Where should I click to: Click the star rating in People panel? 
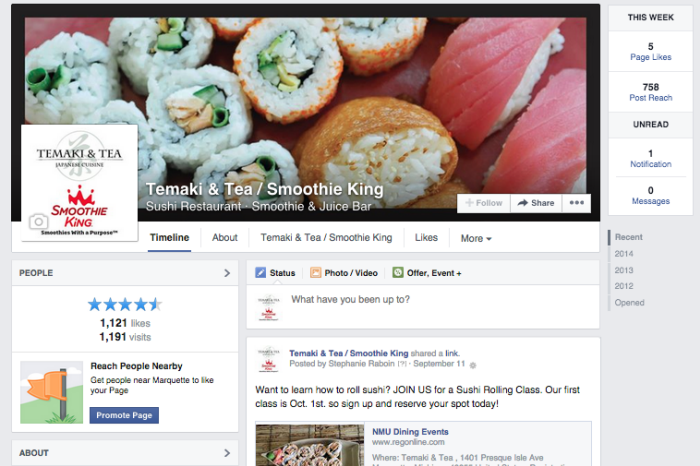coord(125,304)
